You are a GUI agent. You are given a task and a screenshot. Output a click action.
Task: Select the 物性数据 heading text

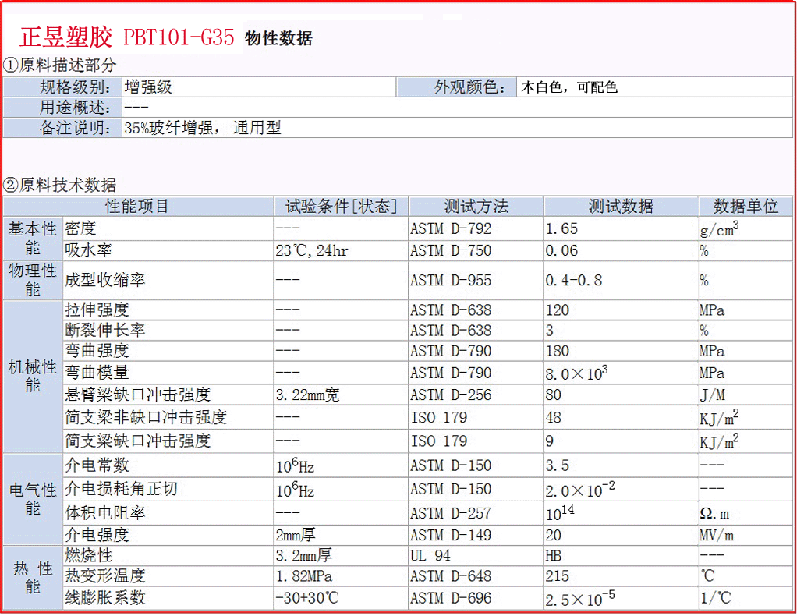coord(278,39)
